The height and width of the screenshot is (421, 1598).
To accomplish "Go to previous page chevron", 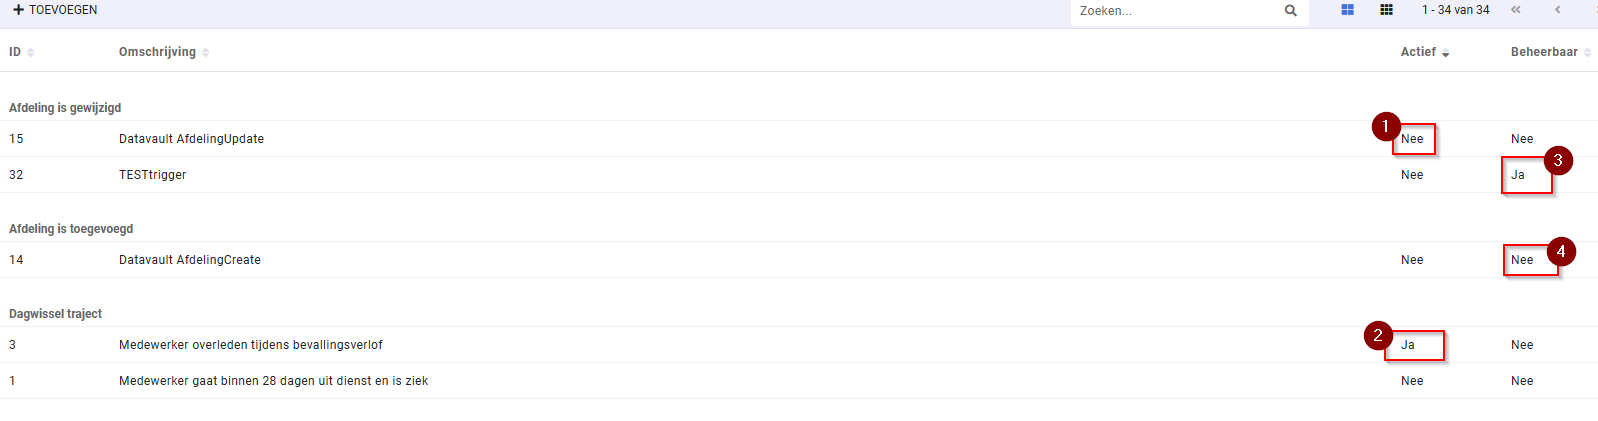I will (x=1557, y=10).
